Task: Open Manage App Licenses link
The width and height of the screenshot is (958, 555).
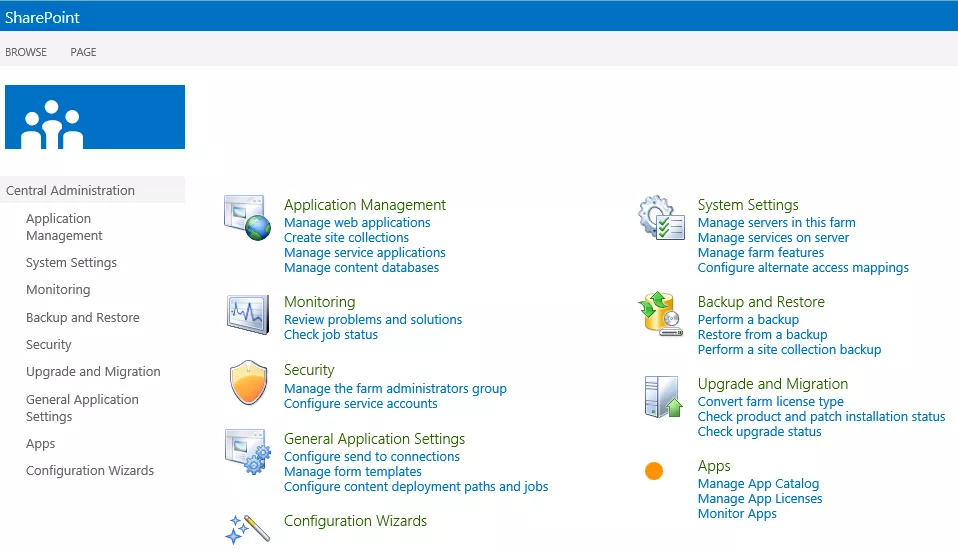Action: (760, 498)
